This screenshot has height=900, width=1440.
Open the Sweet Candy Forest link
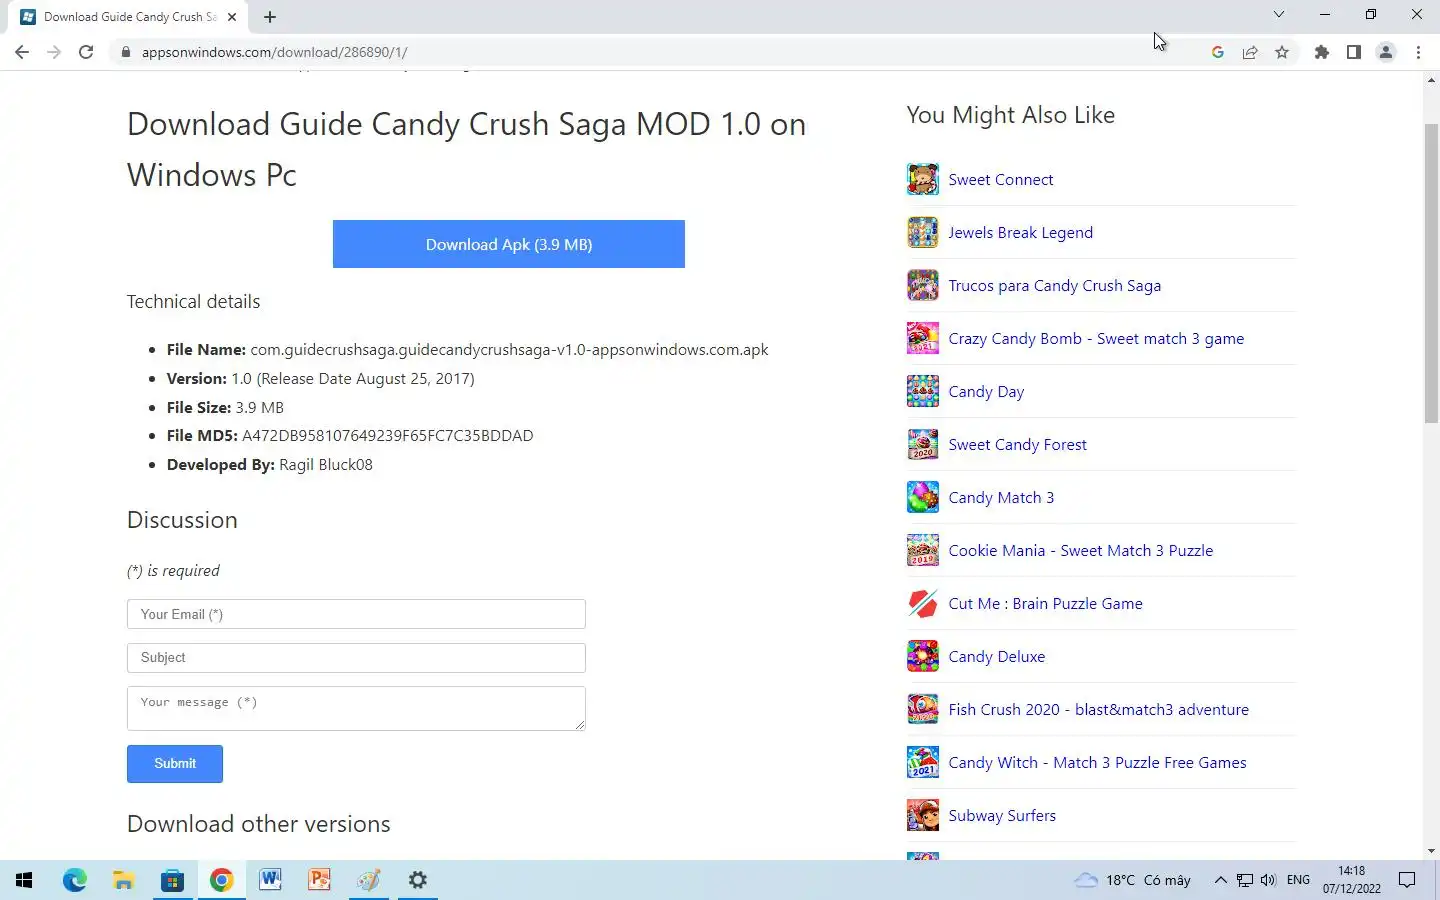pyautogui.click(x=1017, y=445)
